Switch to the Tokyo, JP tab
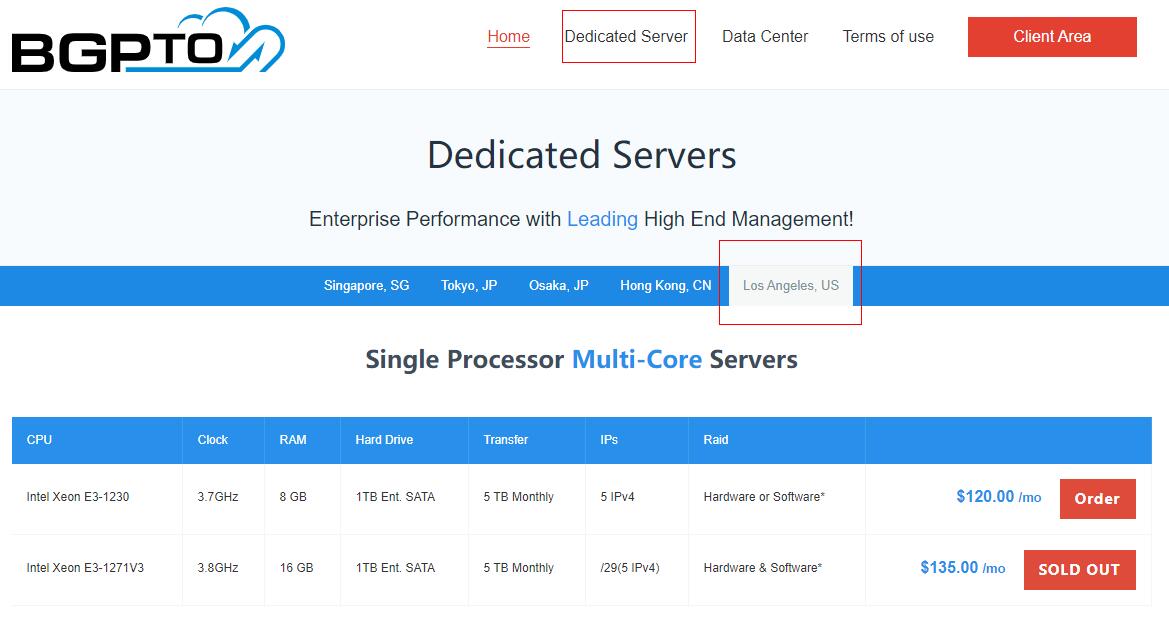Image resolution: width=1169 pixels, height=619 pixels. click(x=469, y=286)
